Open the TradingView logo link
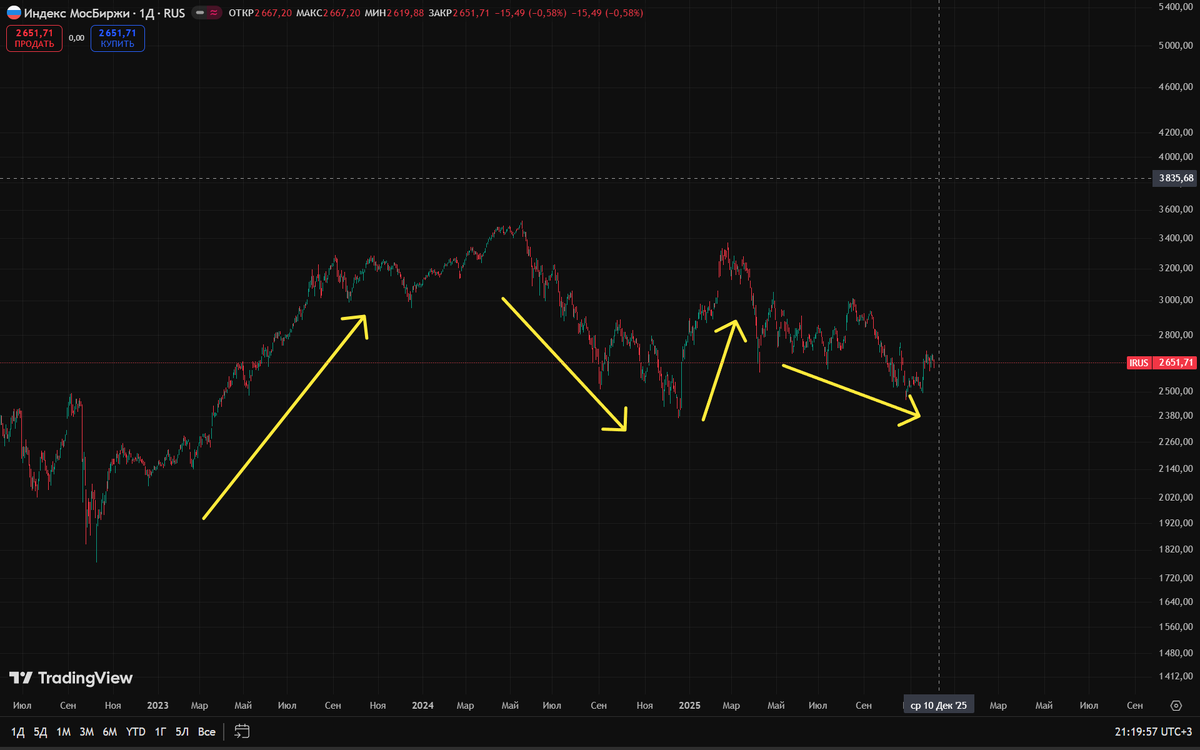 (71, 678)
